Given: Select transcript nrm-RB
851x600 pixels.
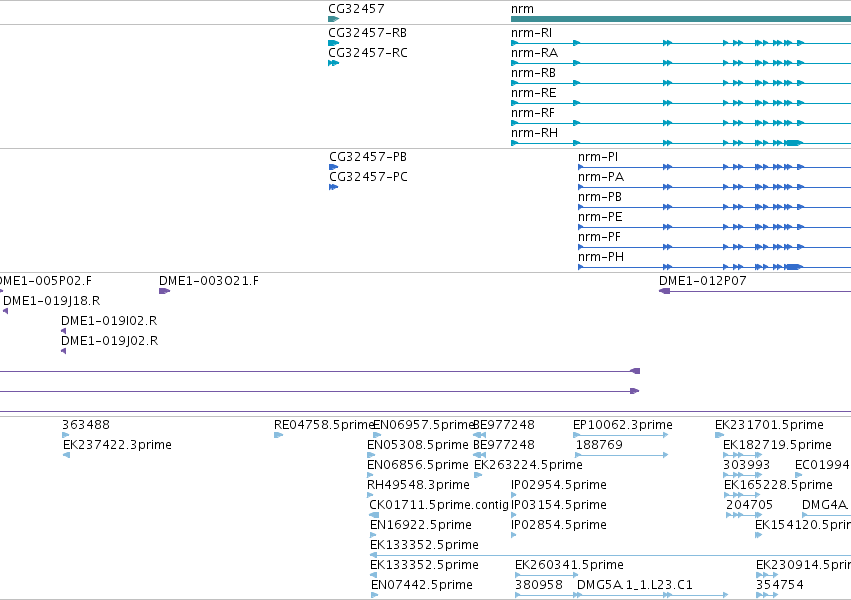Looking at the screenshot, I should (533, 73).
